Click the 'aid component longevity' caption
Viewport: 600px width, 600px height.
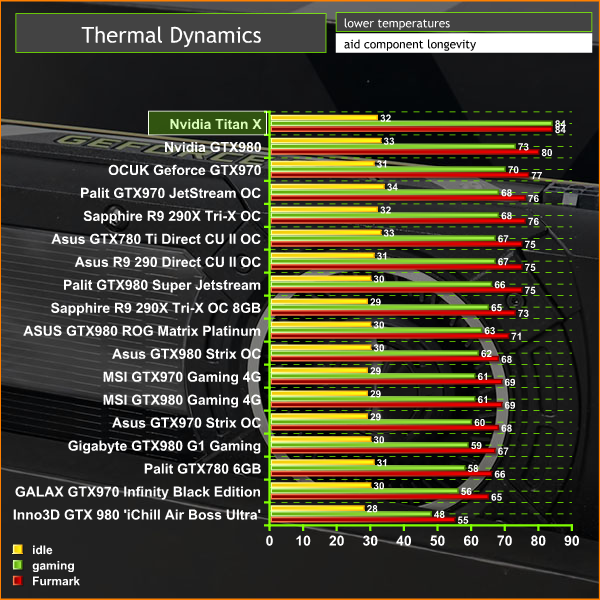(410, 44)
